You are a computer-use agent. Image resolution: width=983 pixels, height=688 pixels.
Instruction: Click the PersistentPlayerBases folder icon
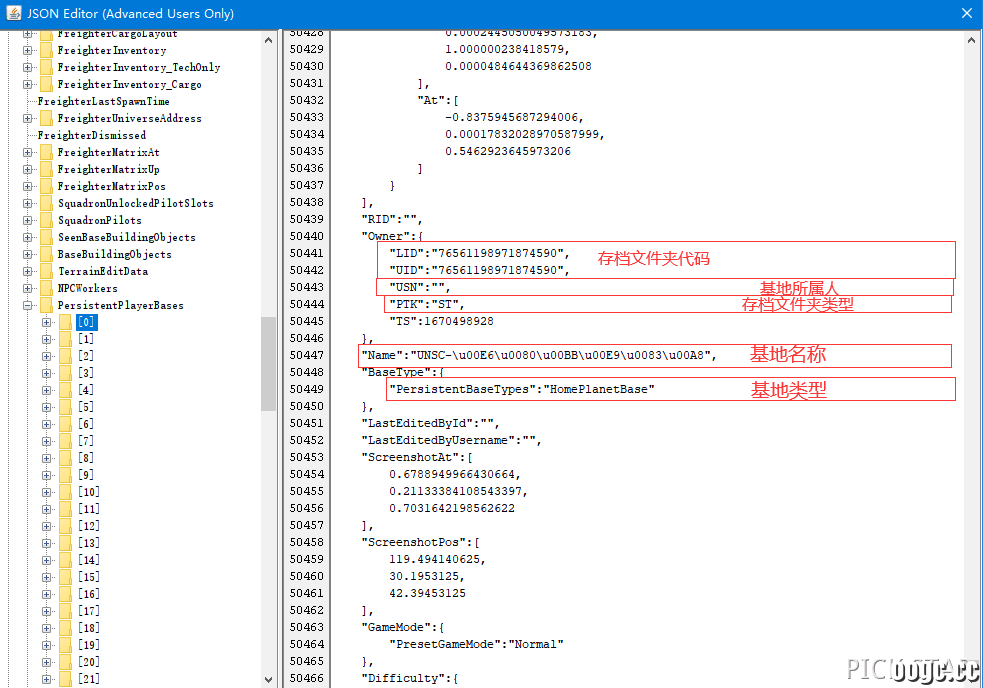(46, 305)
